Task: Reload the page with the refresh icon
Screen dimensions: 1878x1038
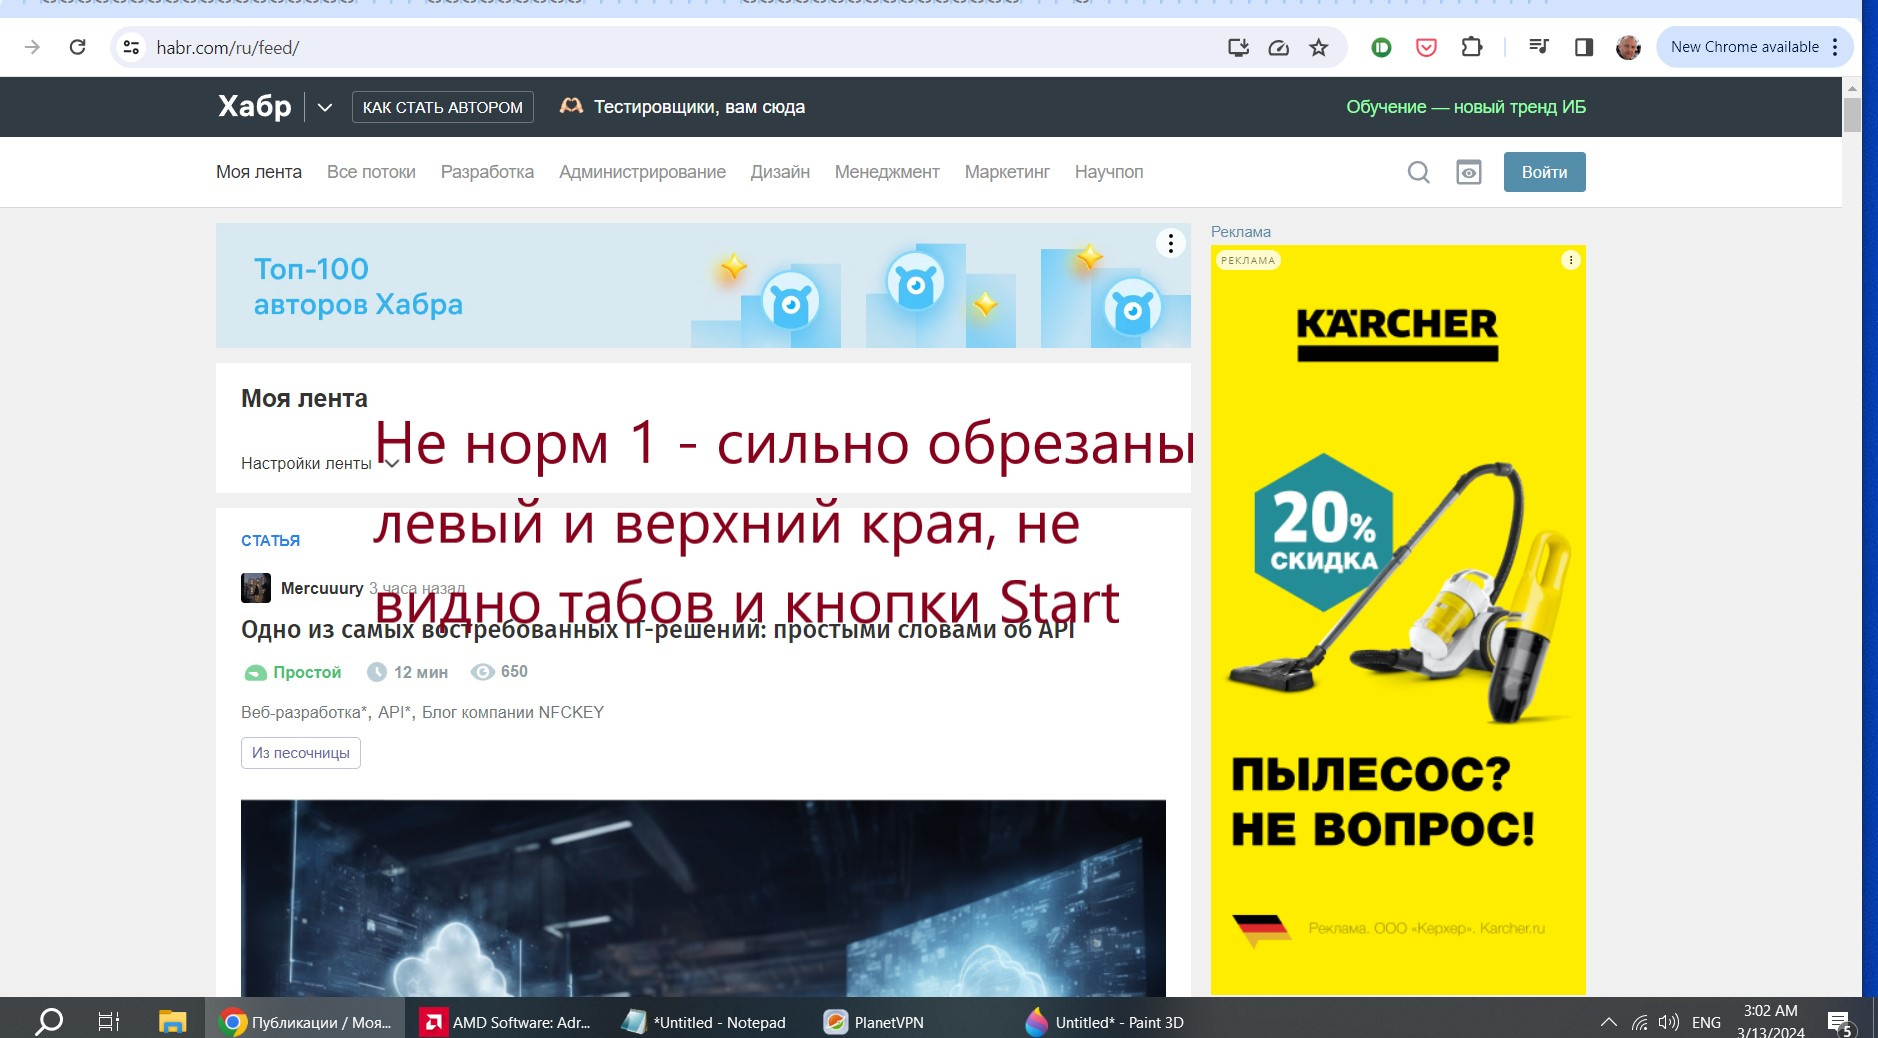Action: click(77, 47)
